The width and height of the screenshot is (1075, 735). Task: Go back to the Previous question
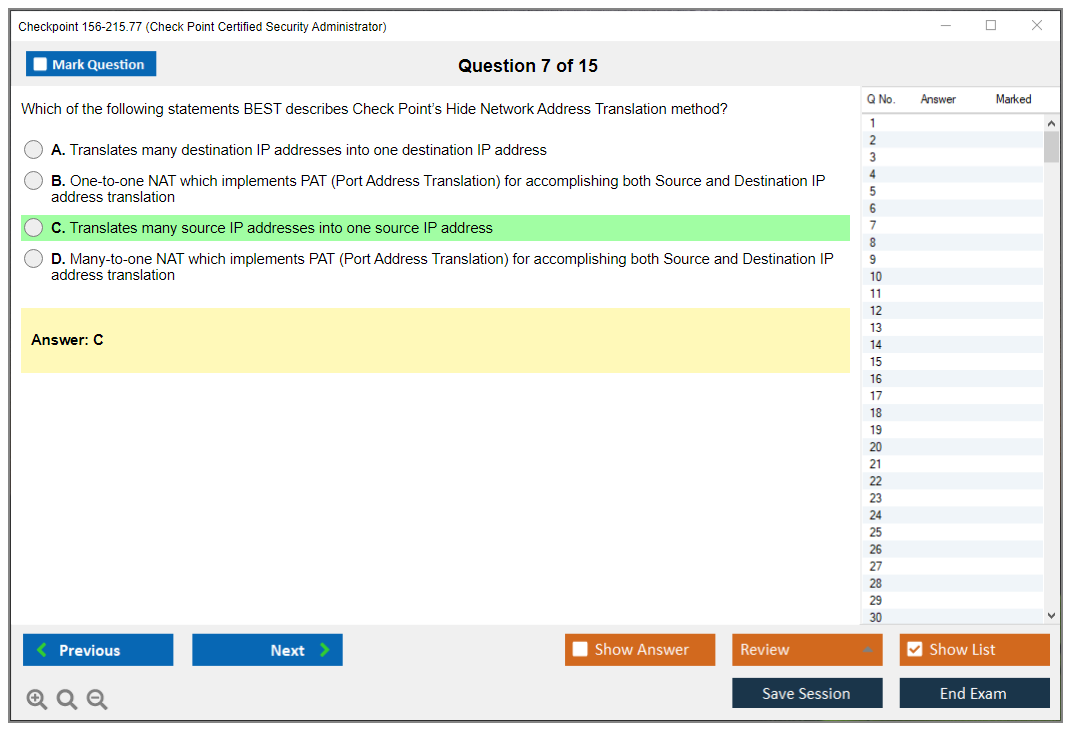pyautogui.click(x=98, y=650)
